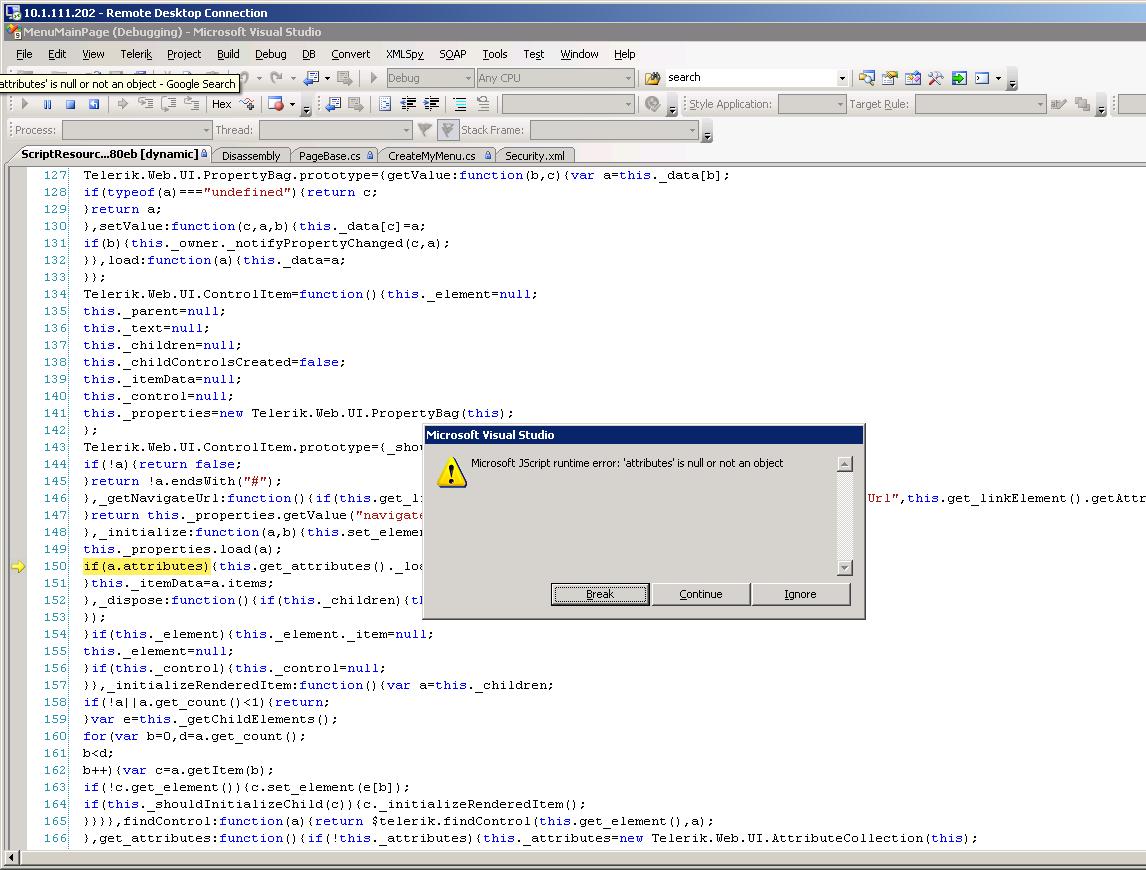Toggle Hex display button
1146x870 pixels.
click(x=221, y=105)
